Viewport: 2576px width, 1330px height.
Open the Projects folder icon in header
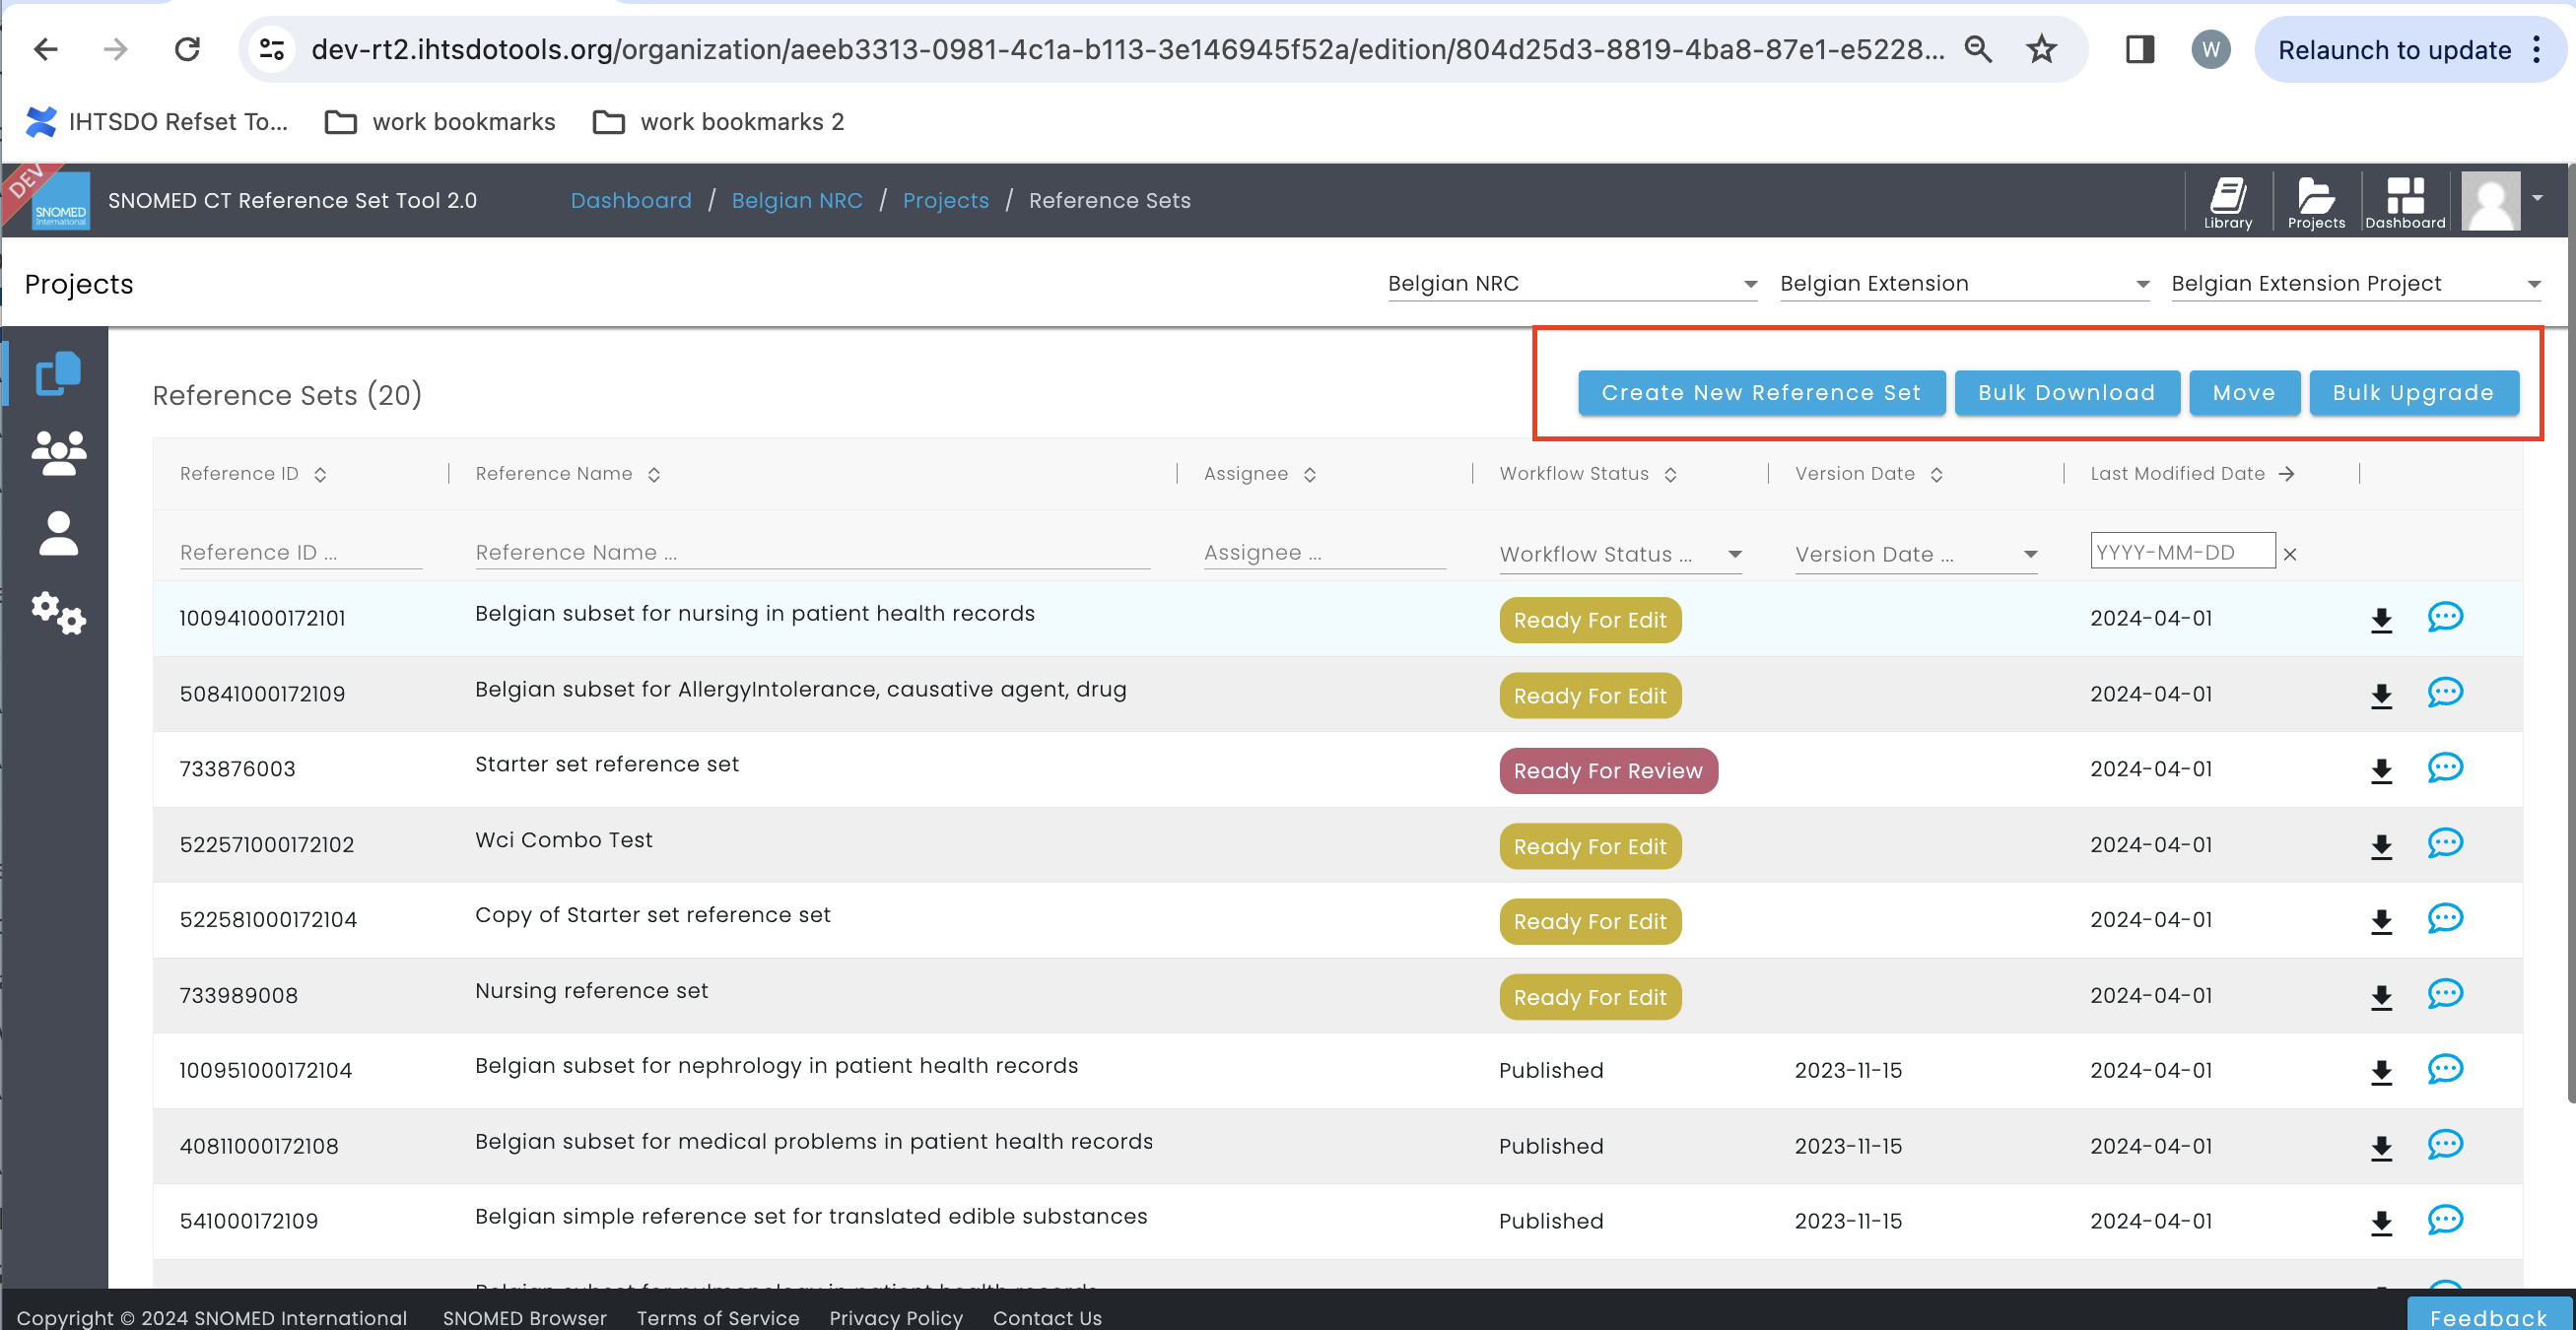2315,202
